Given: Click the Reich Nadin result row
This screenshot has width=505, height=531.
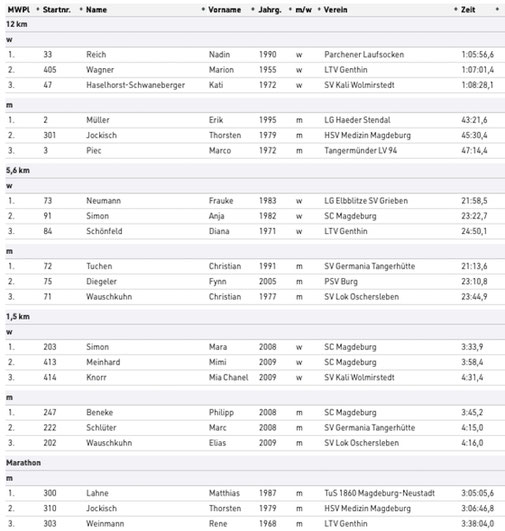Looking at the screenshot, I should (255, 55).
